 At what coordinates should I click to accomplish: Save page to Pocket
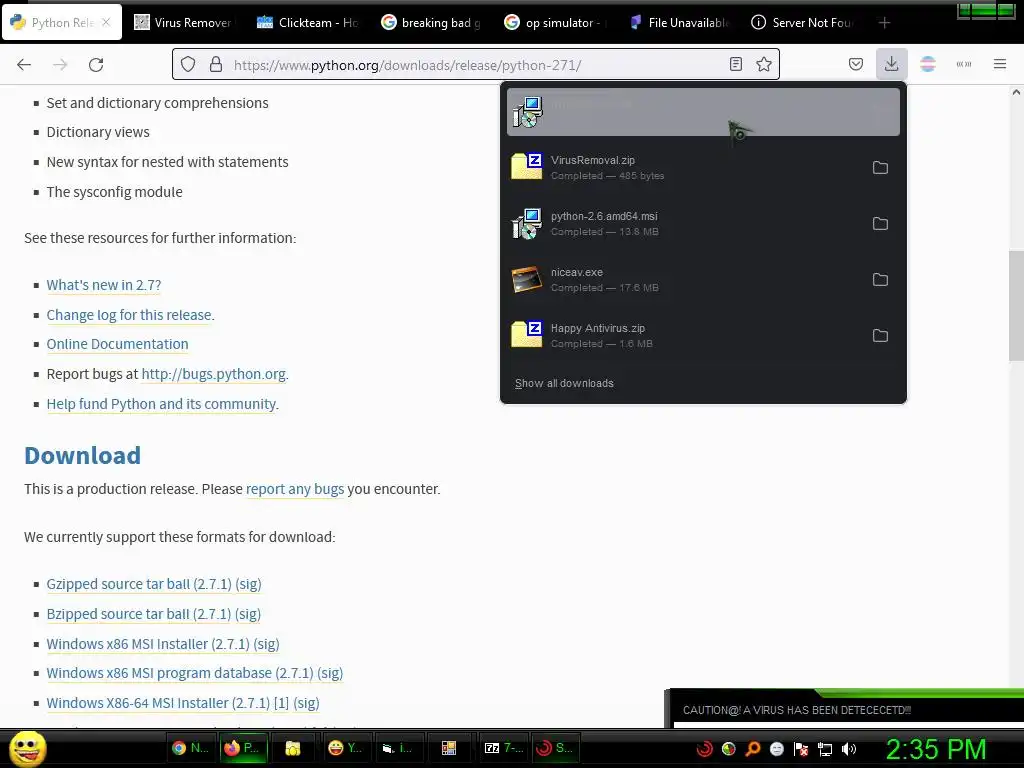click(856, 64)
